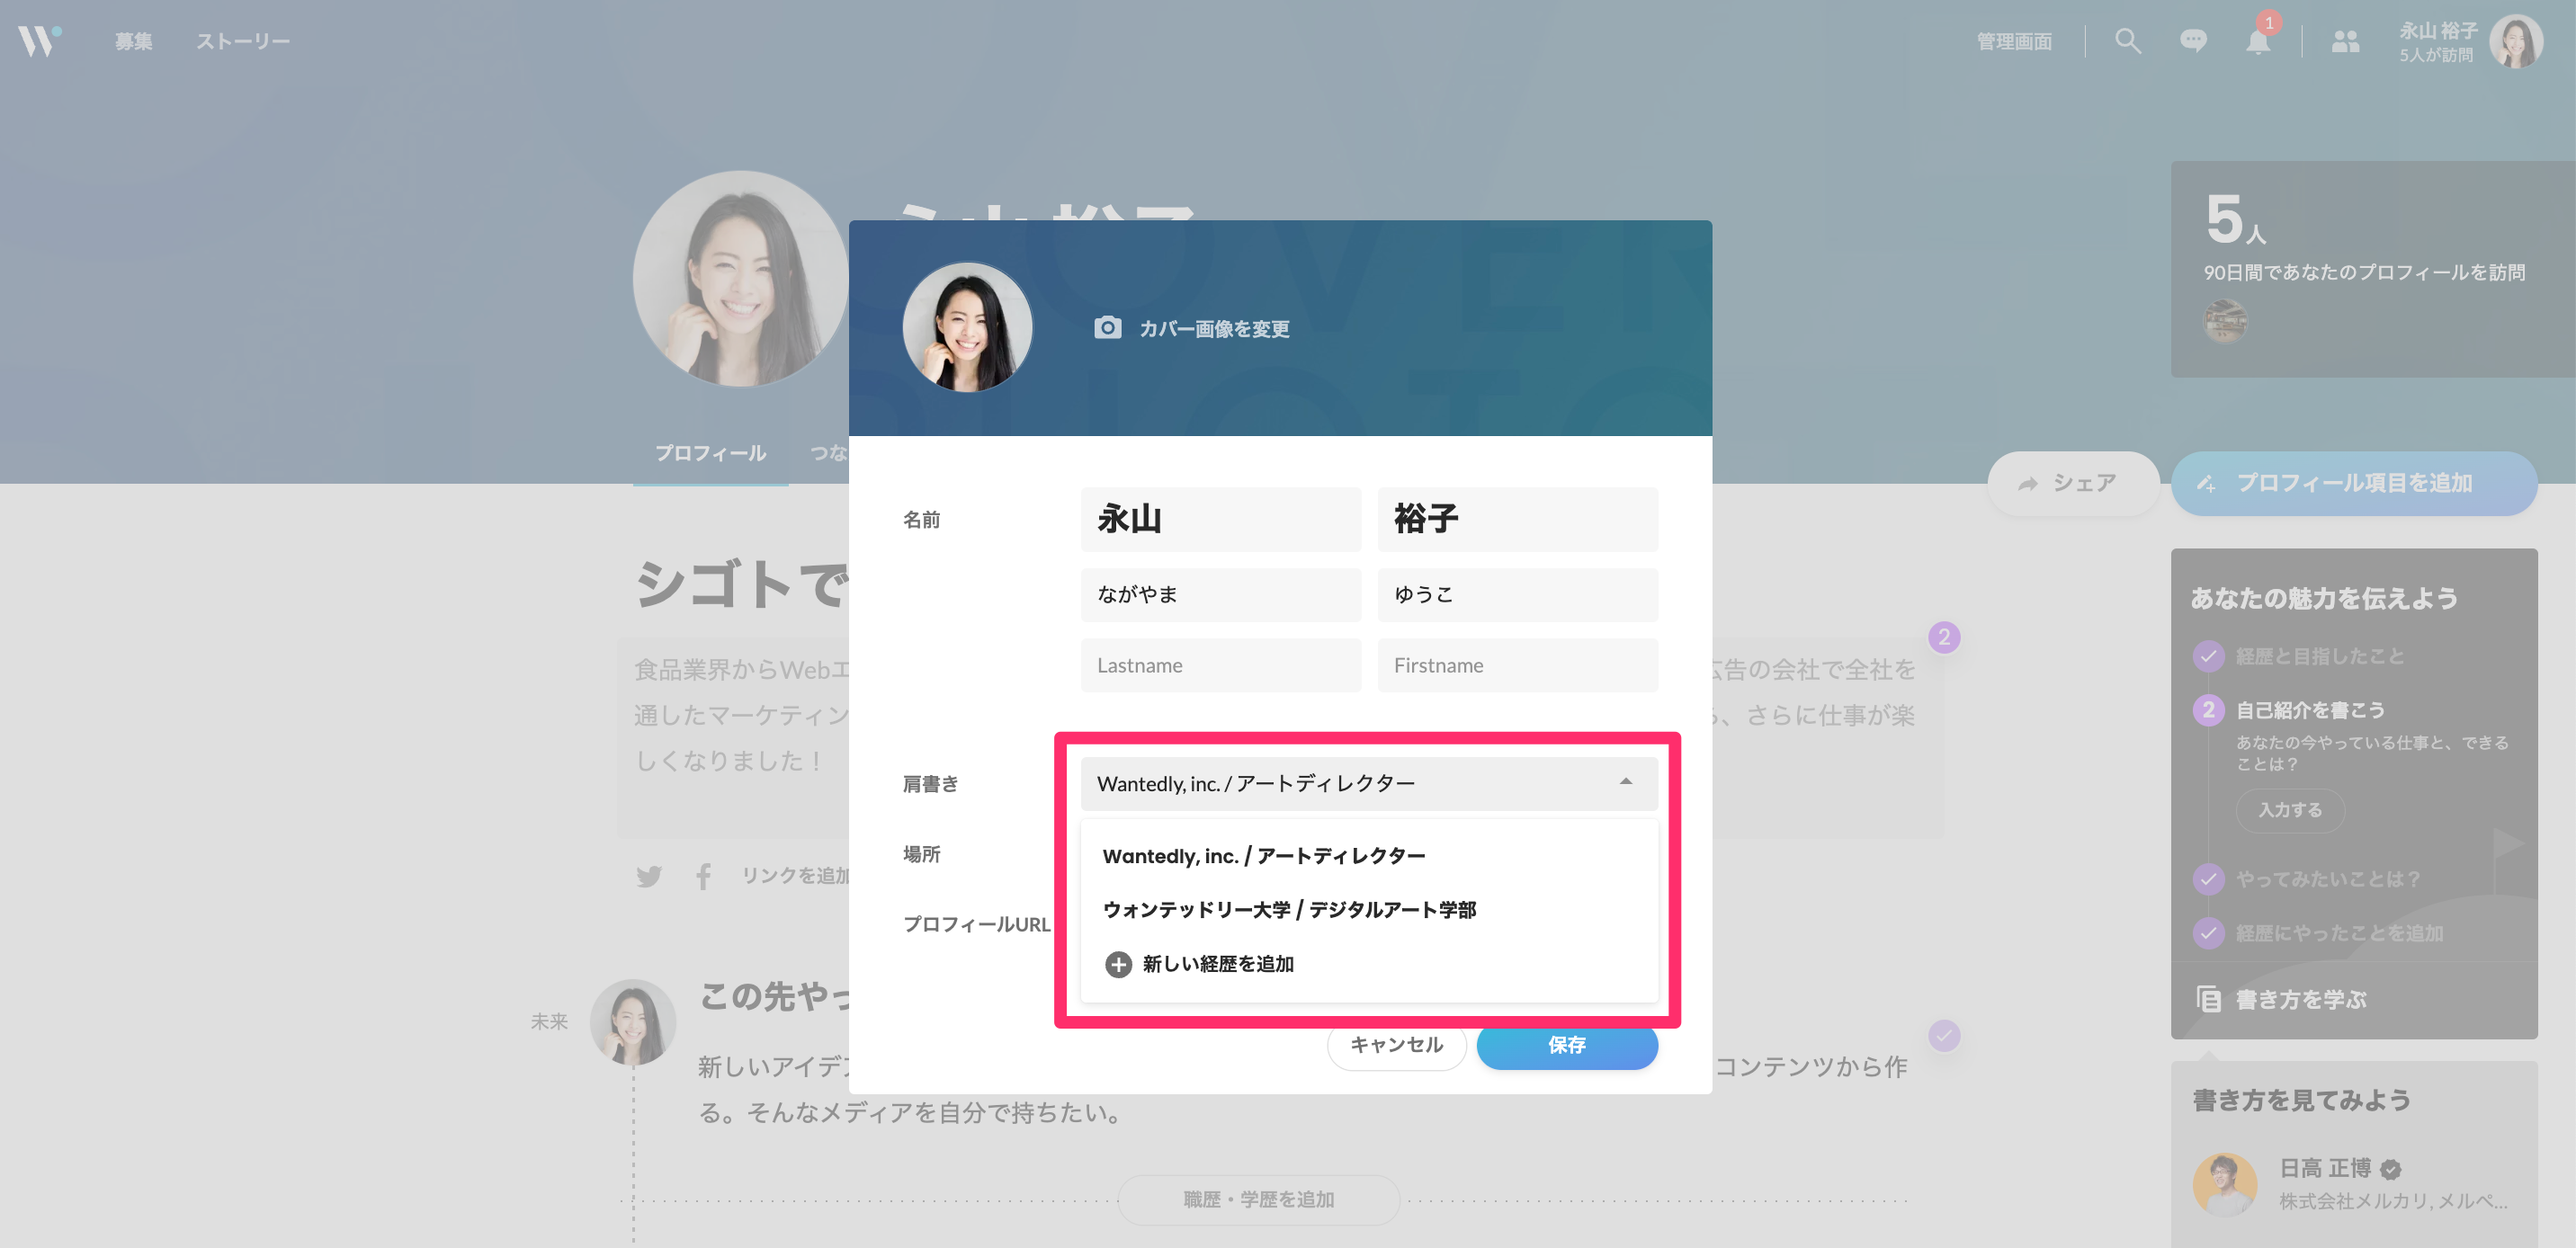
Task: Select Wantedly, inc. / アートディレクター option
Action: 1369,856
